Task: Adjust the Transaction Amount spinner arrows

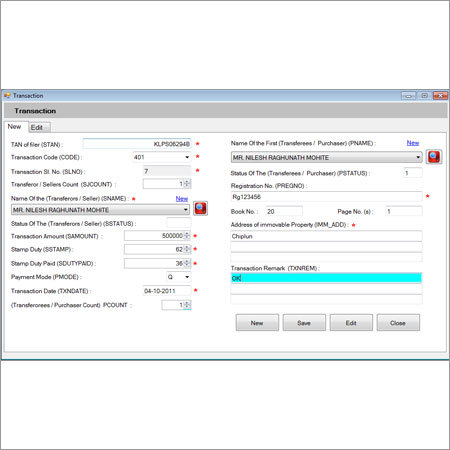Action: [x=187, y=236]
